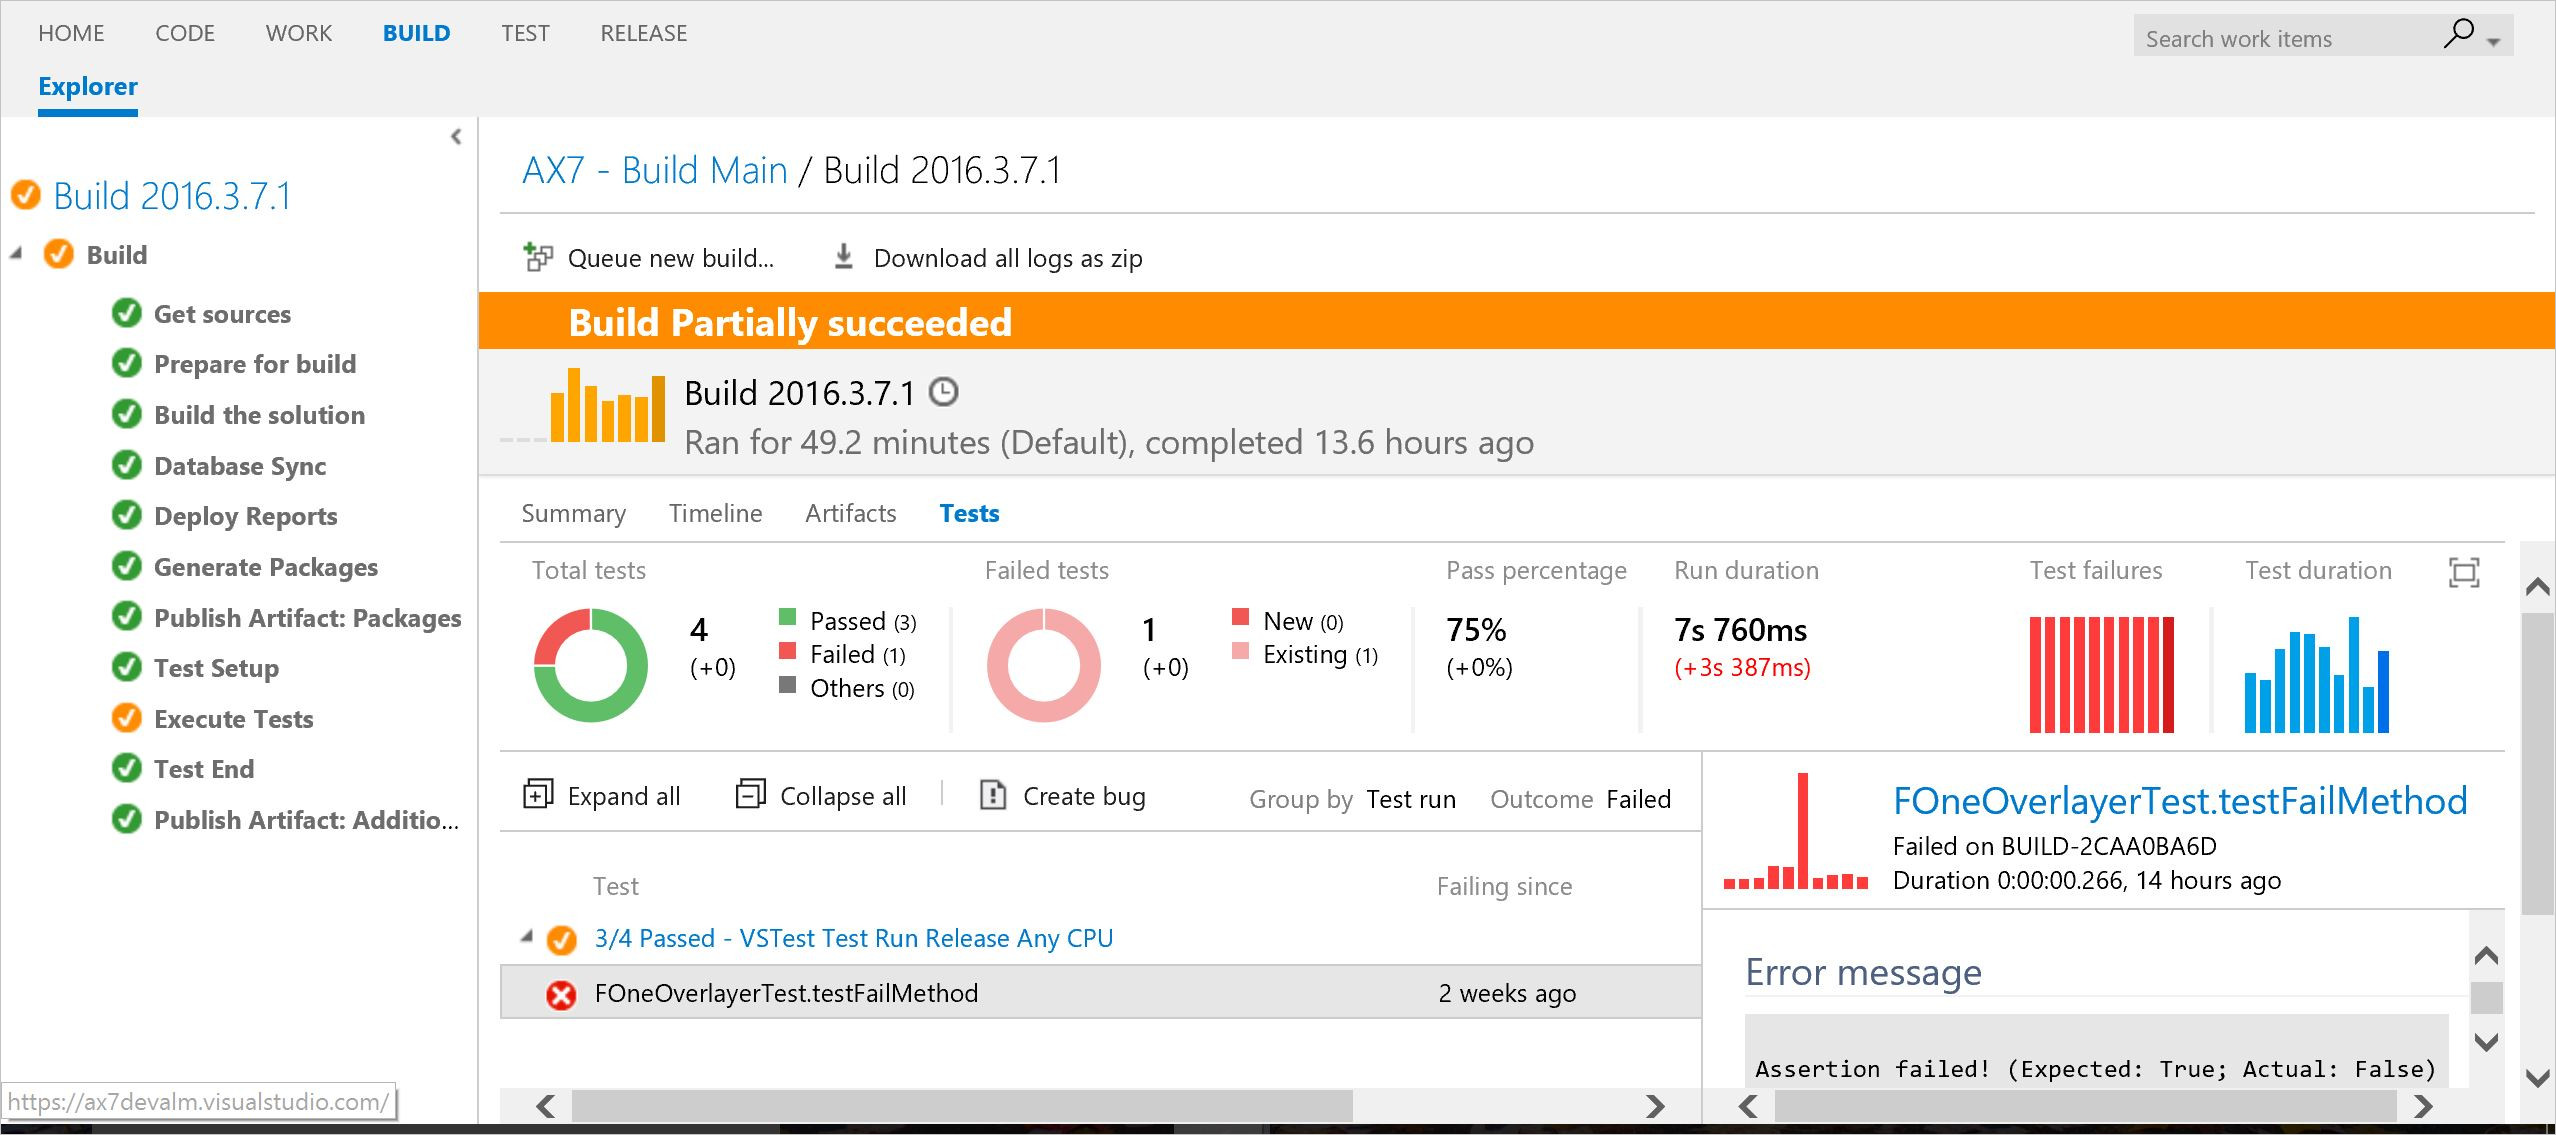
Task: Open the RELEASE hub menu
Action: 643,33
